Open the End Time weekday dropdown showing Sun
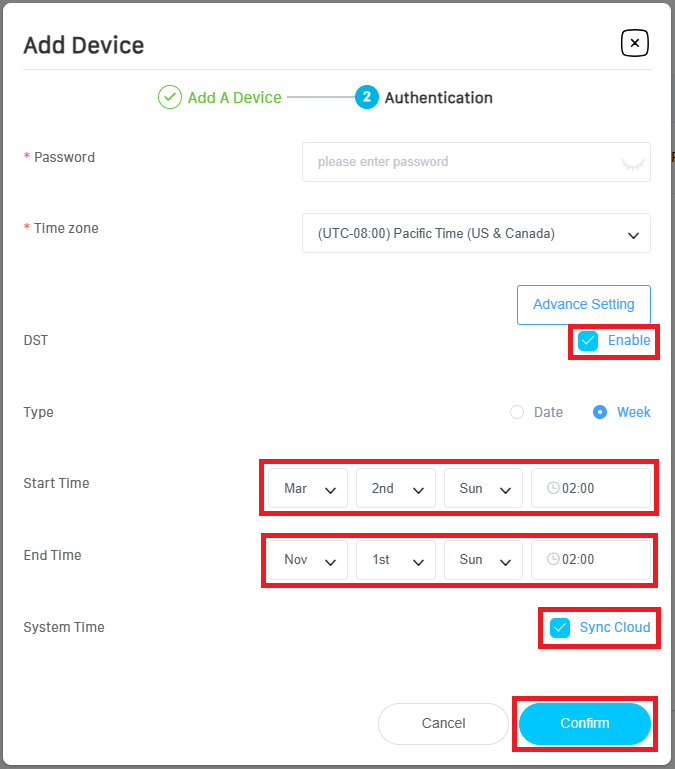This screenshot has height=769, width=675. (x=484, y=560)
